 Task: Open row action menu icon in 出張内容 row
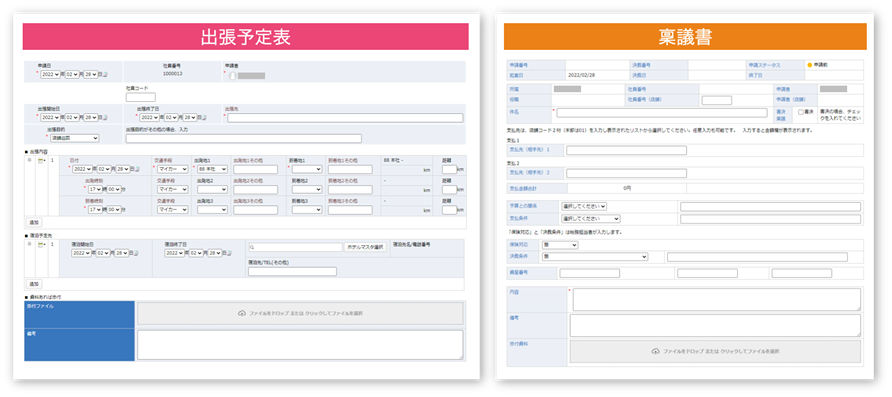(41, 161)
